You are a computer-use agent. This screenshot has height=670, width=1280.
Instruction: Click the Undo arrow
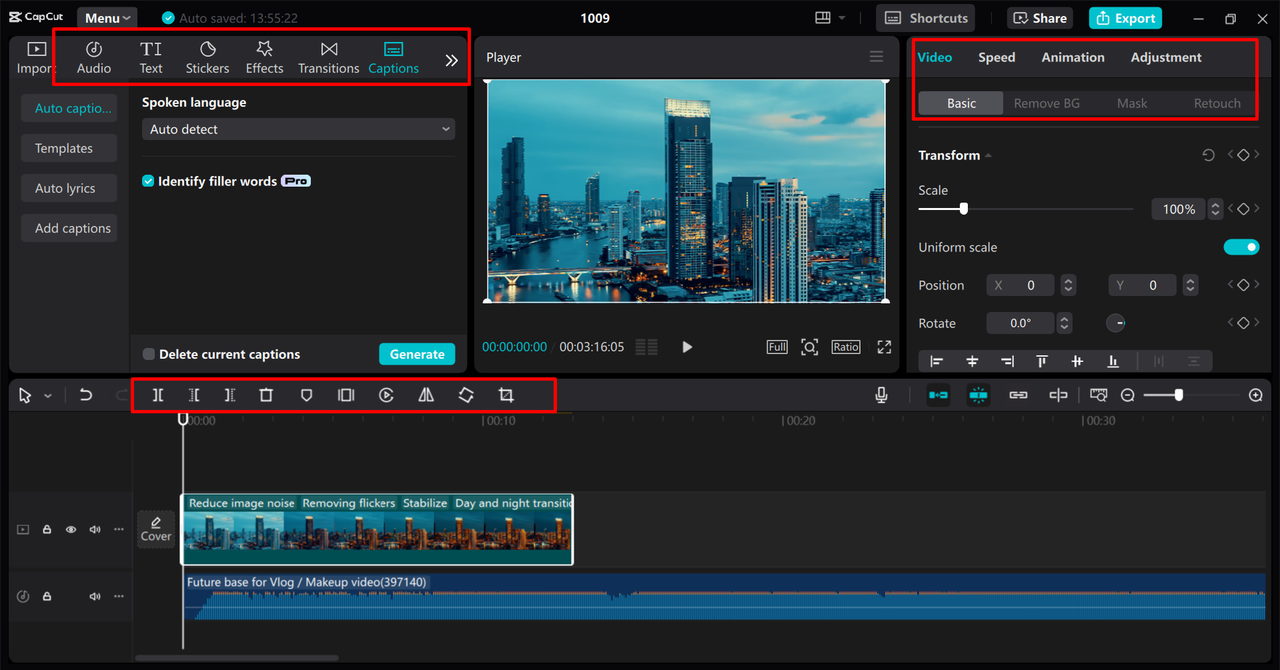(x=86, y=395)
